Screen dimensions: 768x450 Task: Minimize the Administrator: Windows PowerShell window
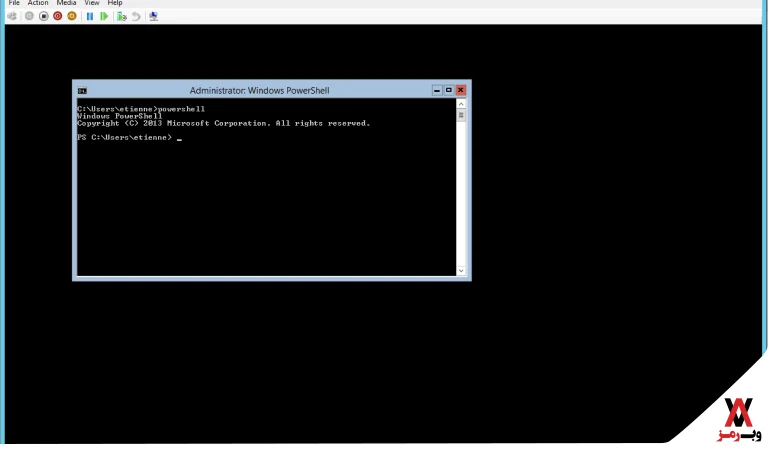(437, 90)
